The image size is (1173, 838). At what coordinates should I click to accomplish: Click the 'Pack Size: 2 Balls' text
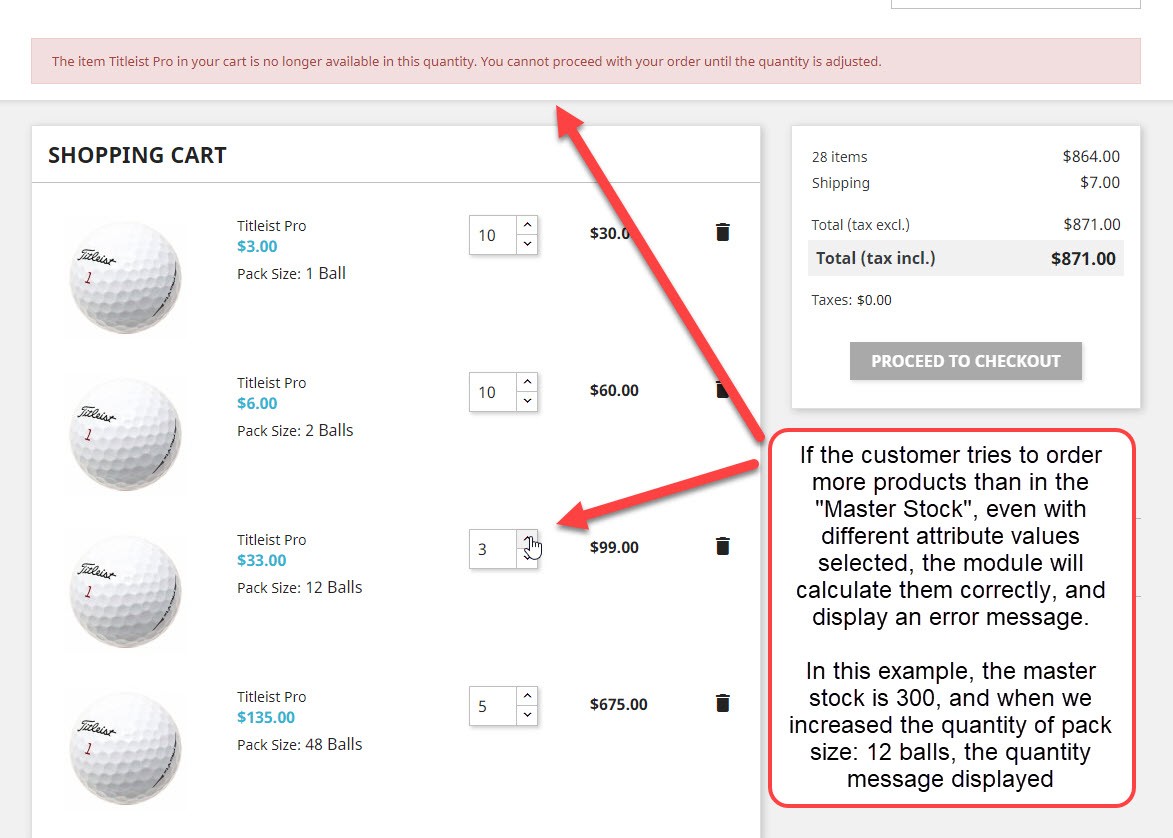(x=295, y=431)
